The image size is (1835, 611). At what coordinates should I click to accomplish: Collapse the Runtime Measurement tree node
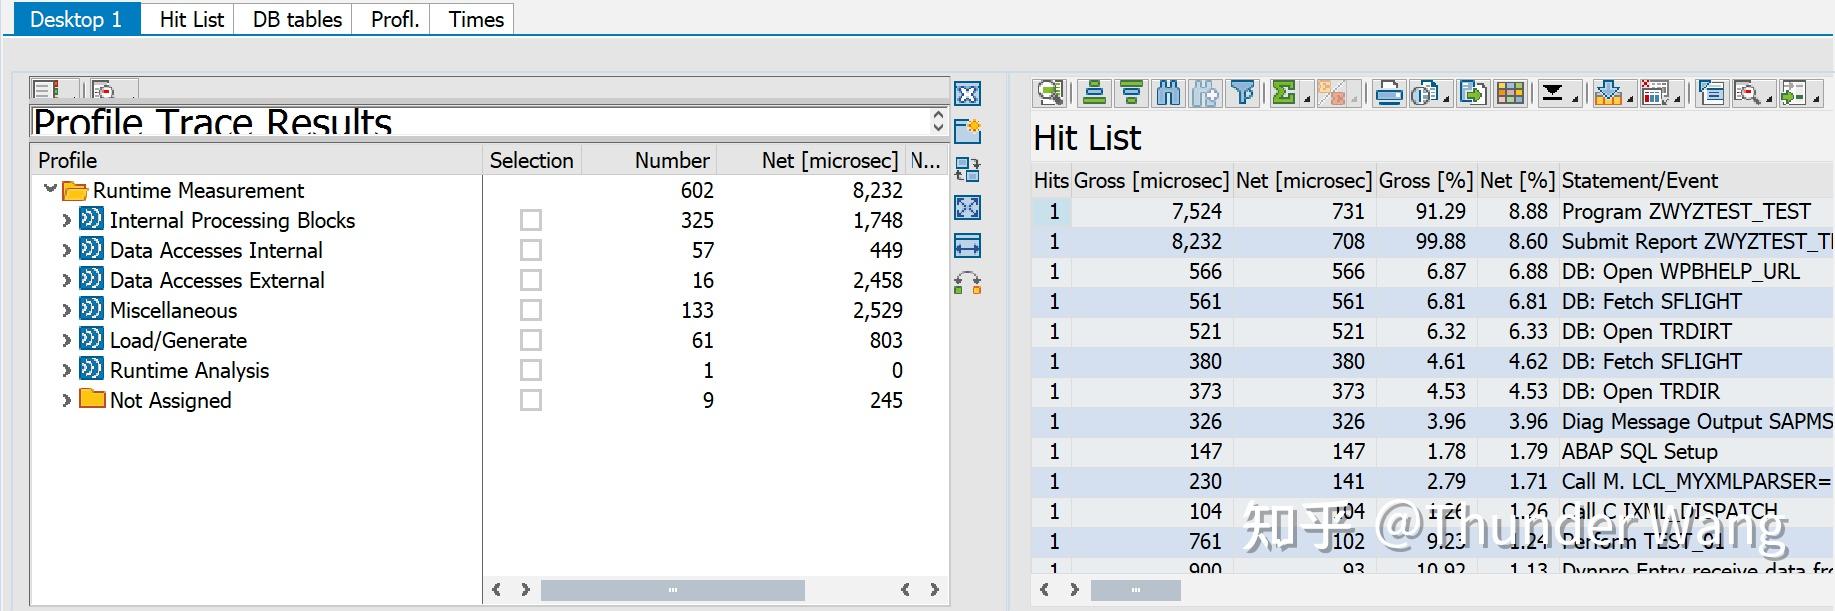50,190
